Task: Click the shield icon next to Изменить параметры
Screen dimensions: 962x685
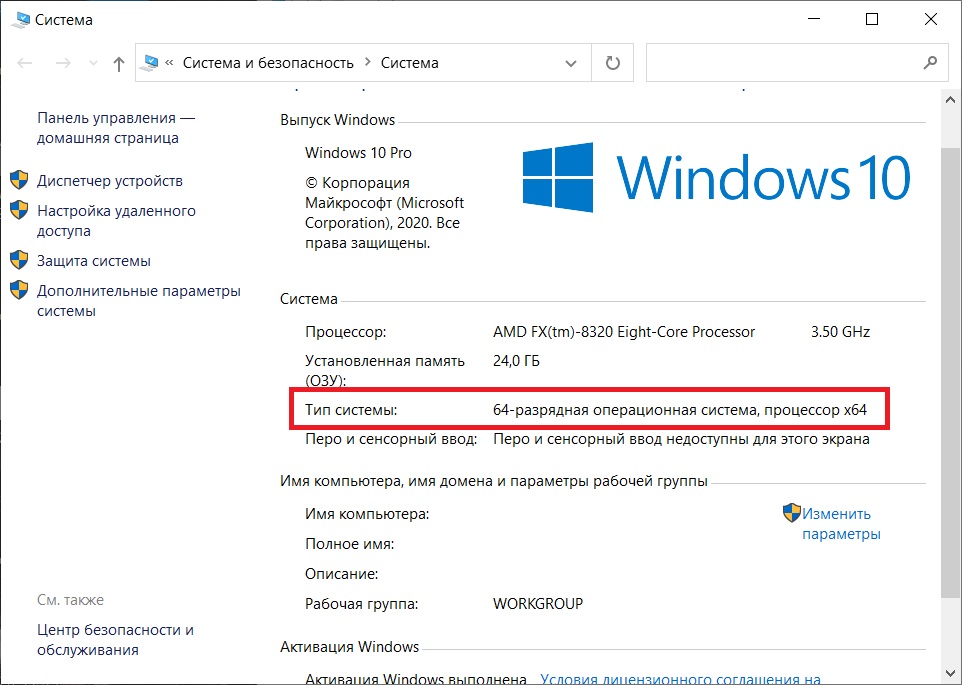Action: 791,513
